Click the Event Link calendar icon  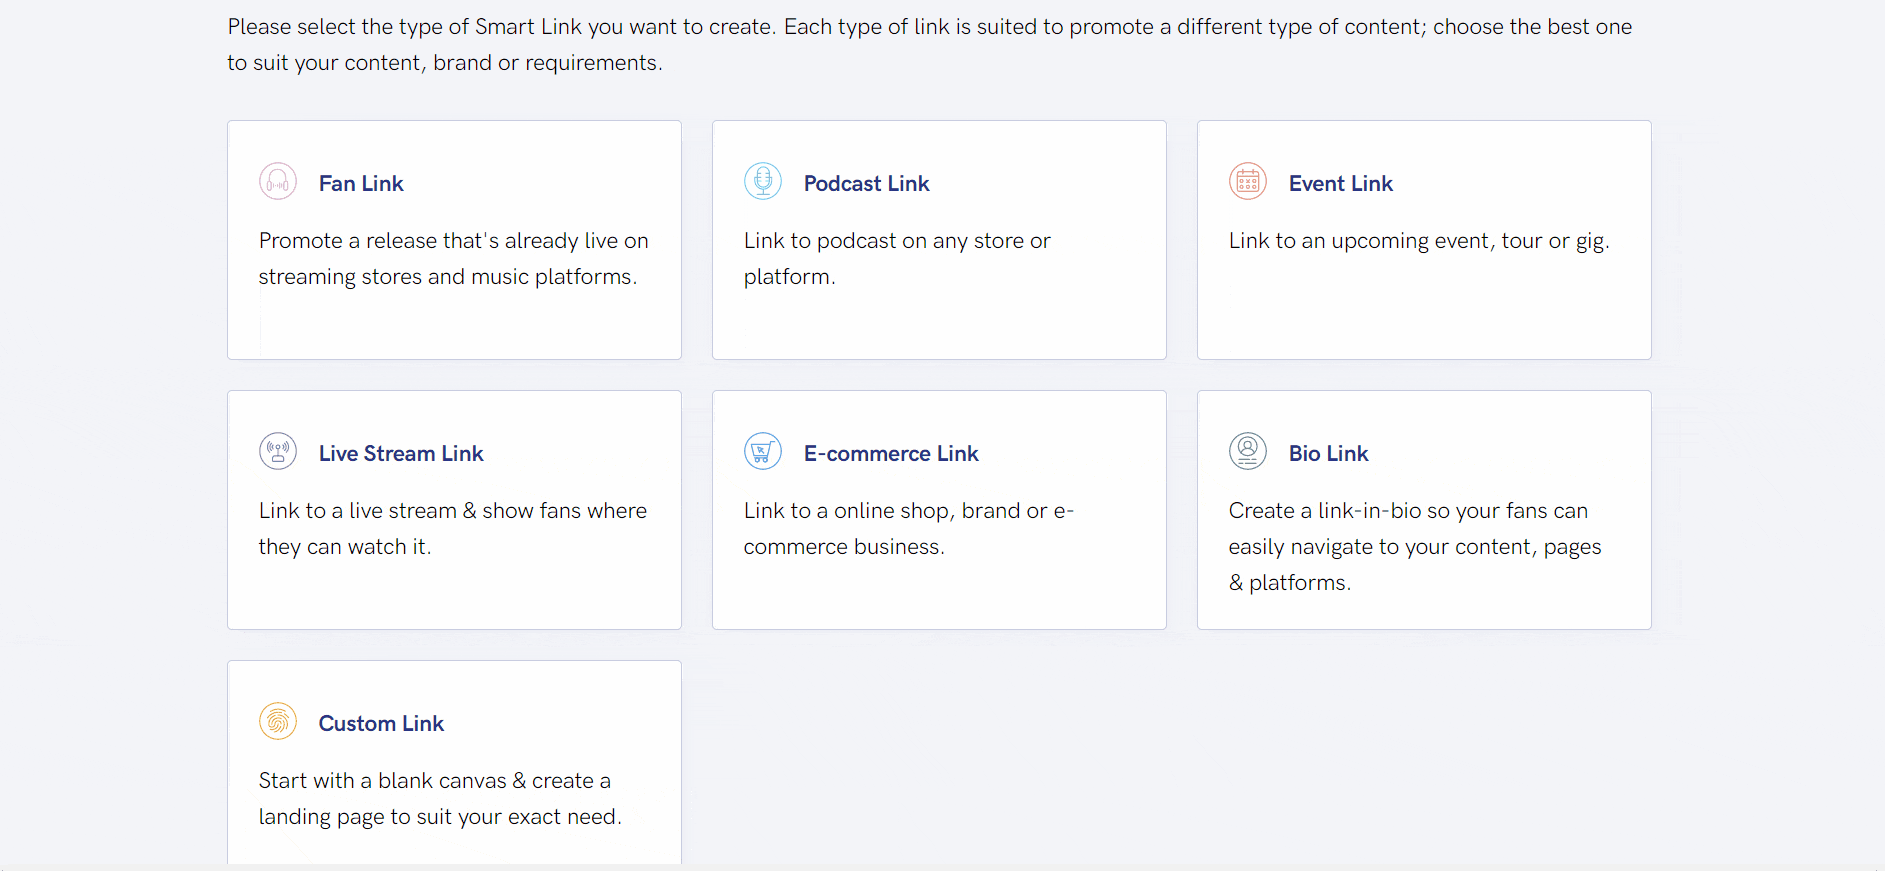(x=1248, y=181)
